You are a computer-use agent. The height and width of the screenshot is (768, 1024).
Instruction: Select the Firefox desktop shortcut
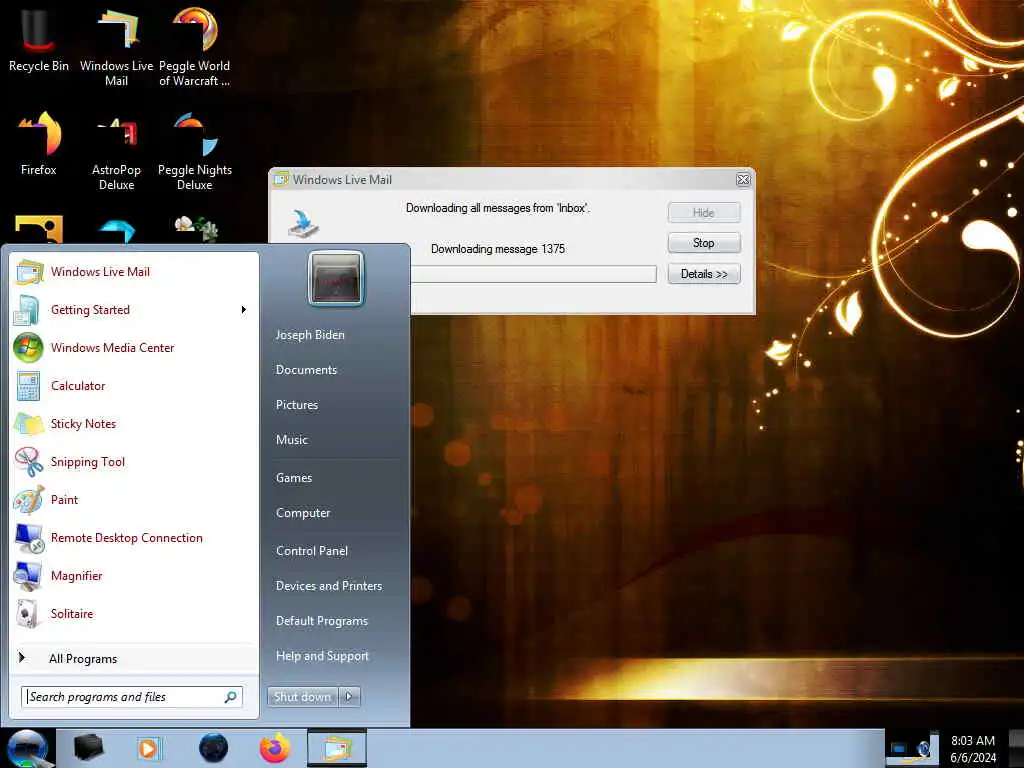click(x=39, y=144)
